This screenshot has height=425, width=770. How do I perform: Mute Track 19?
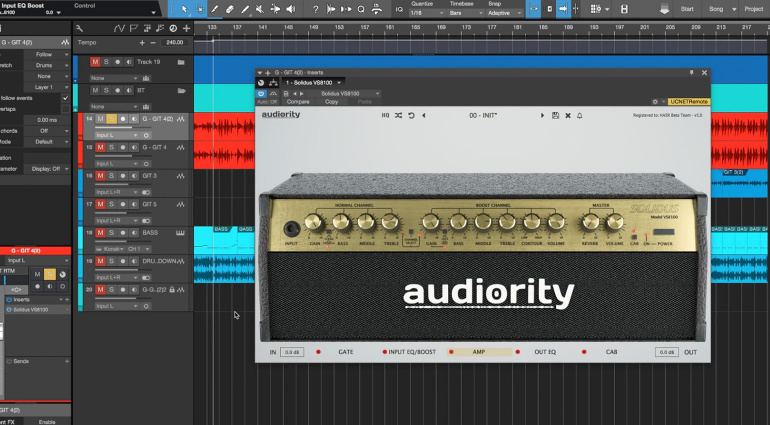pos(95,62)
